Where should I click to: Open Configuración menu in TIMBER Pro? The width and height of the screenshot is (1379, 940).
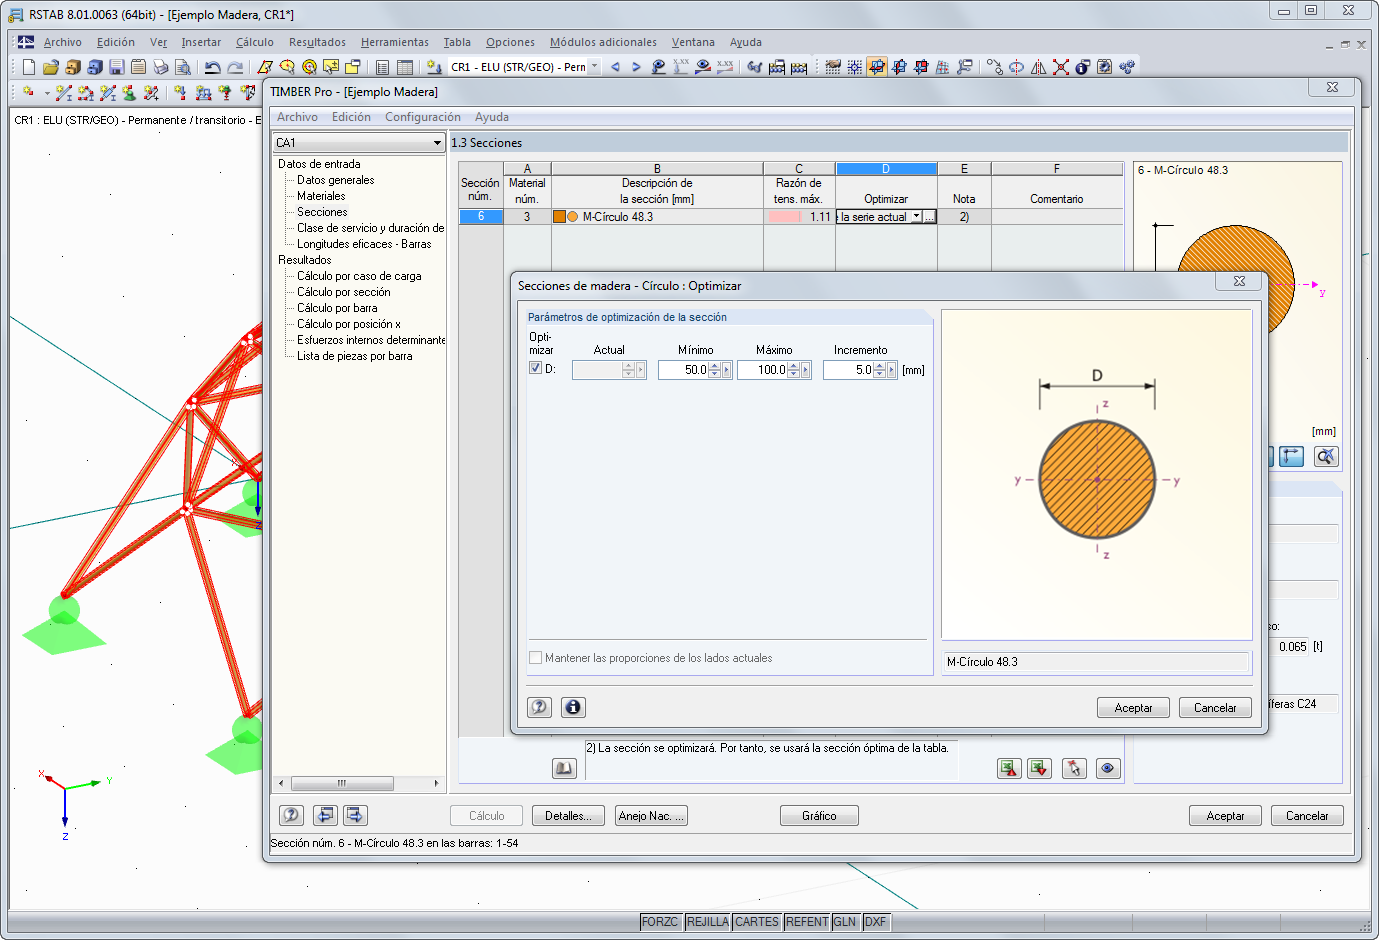423,117
